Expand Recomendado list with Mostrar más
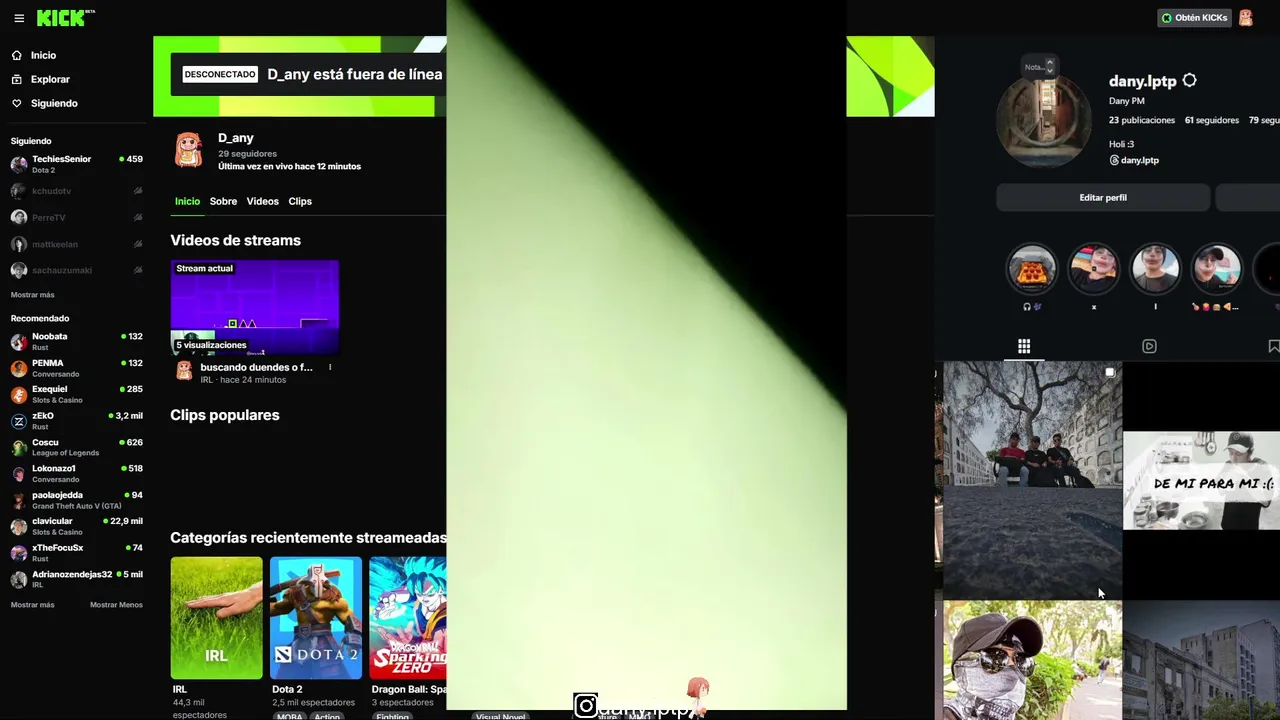 [x=32, y=605]
